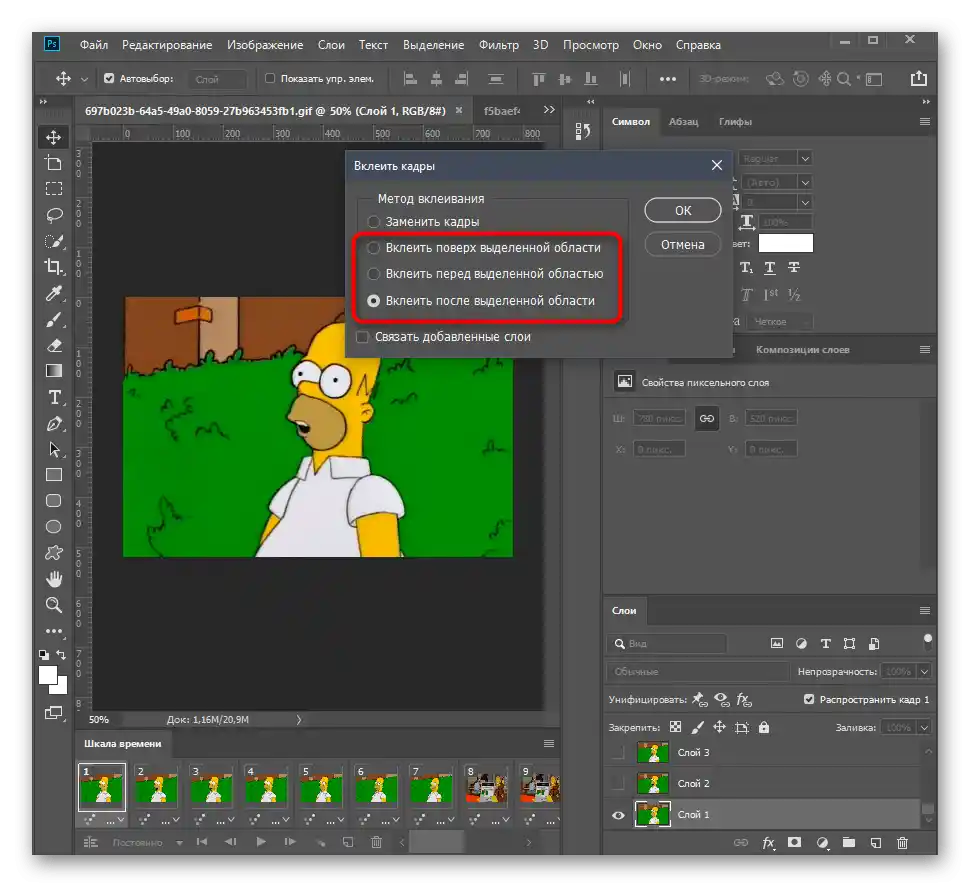Choose 'Вклеить поверх выделенной области' option

(374, 248)
